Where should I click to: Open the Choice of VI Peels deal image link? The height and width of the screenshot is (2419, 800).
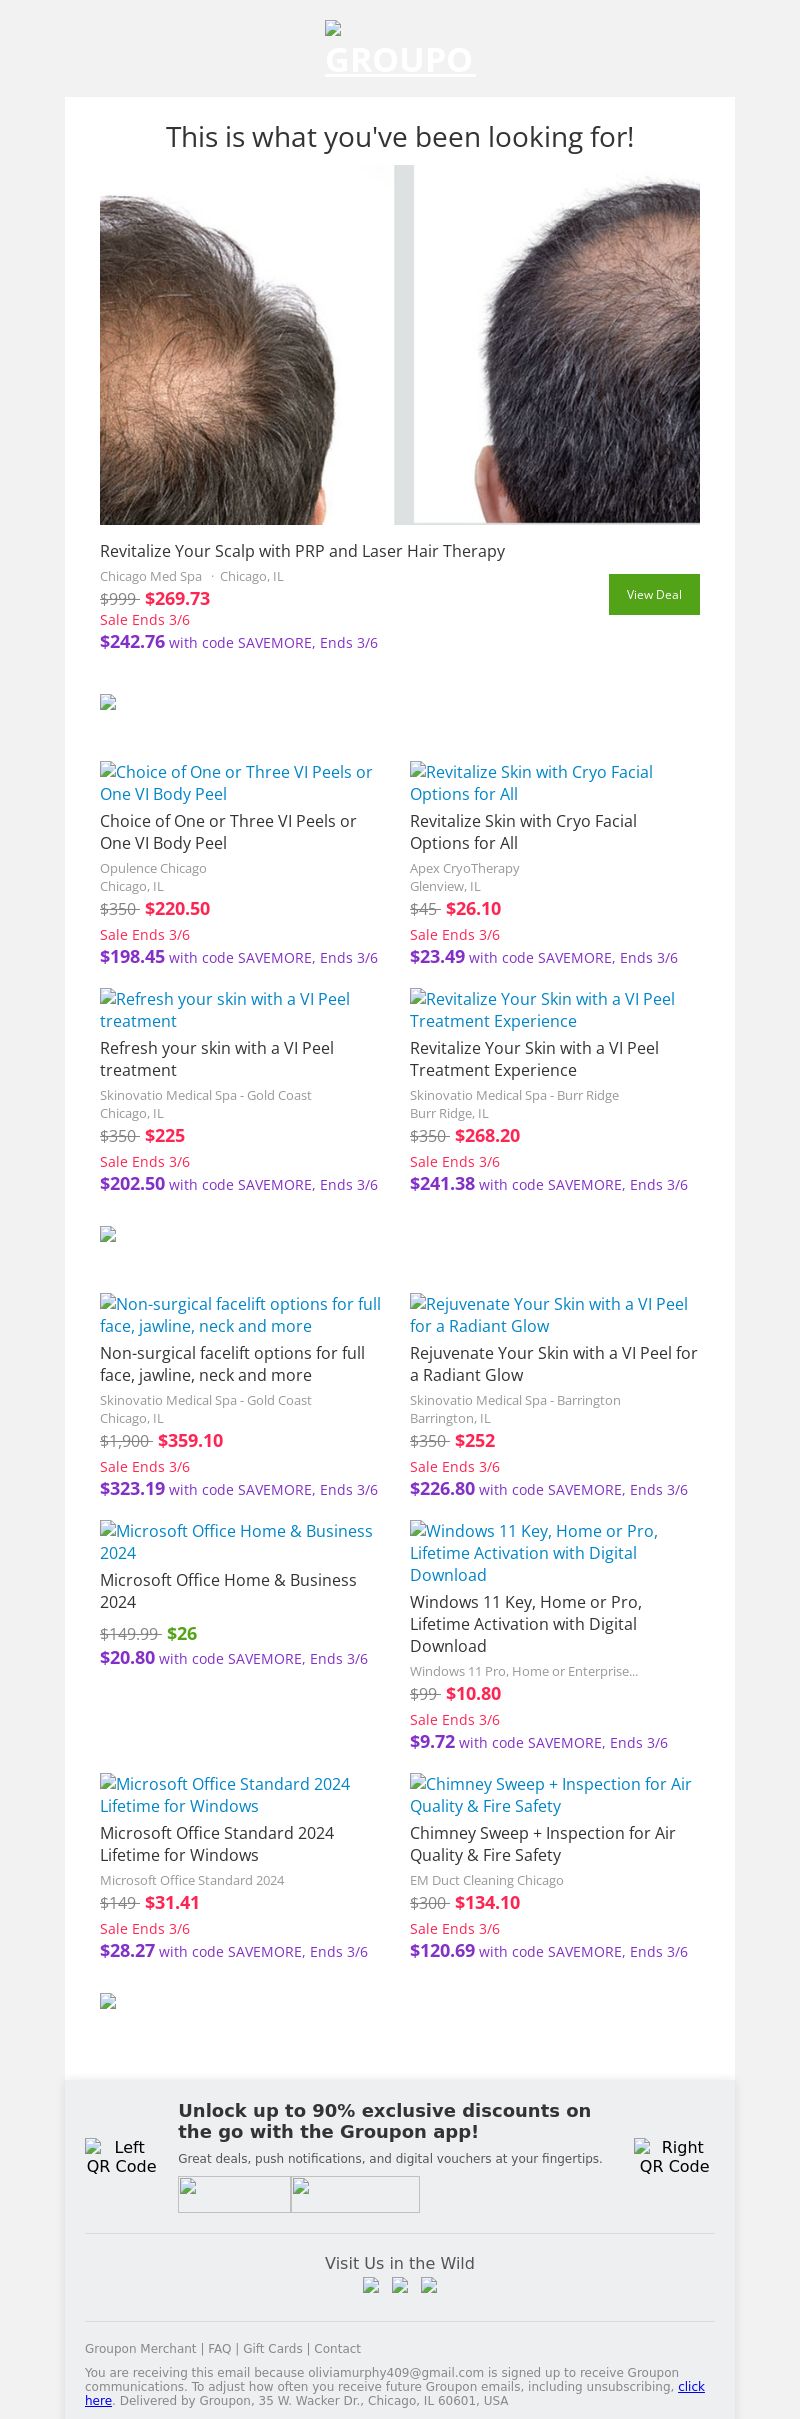point(236,783)
